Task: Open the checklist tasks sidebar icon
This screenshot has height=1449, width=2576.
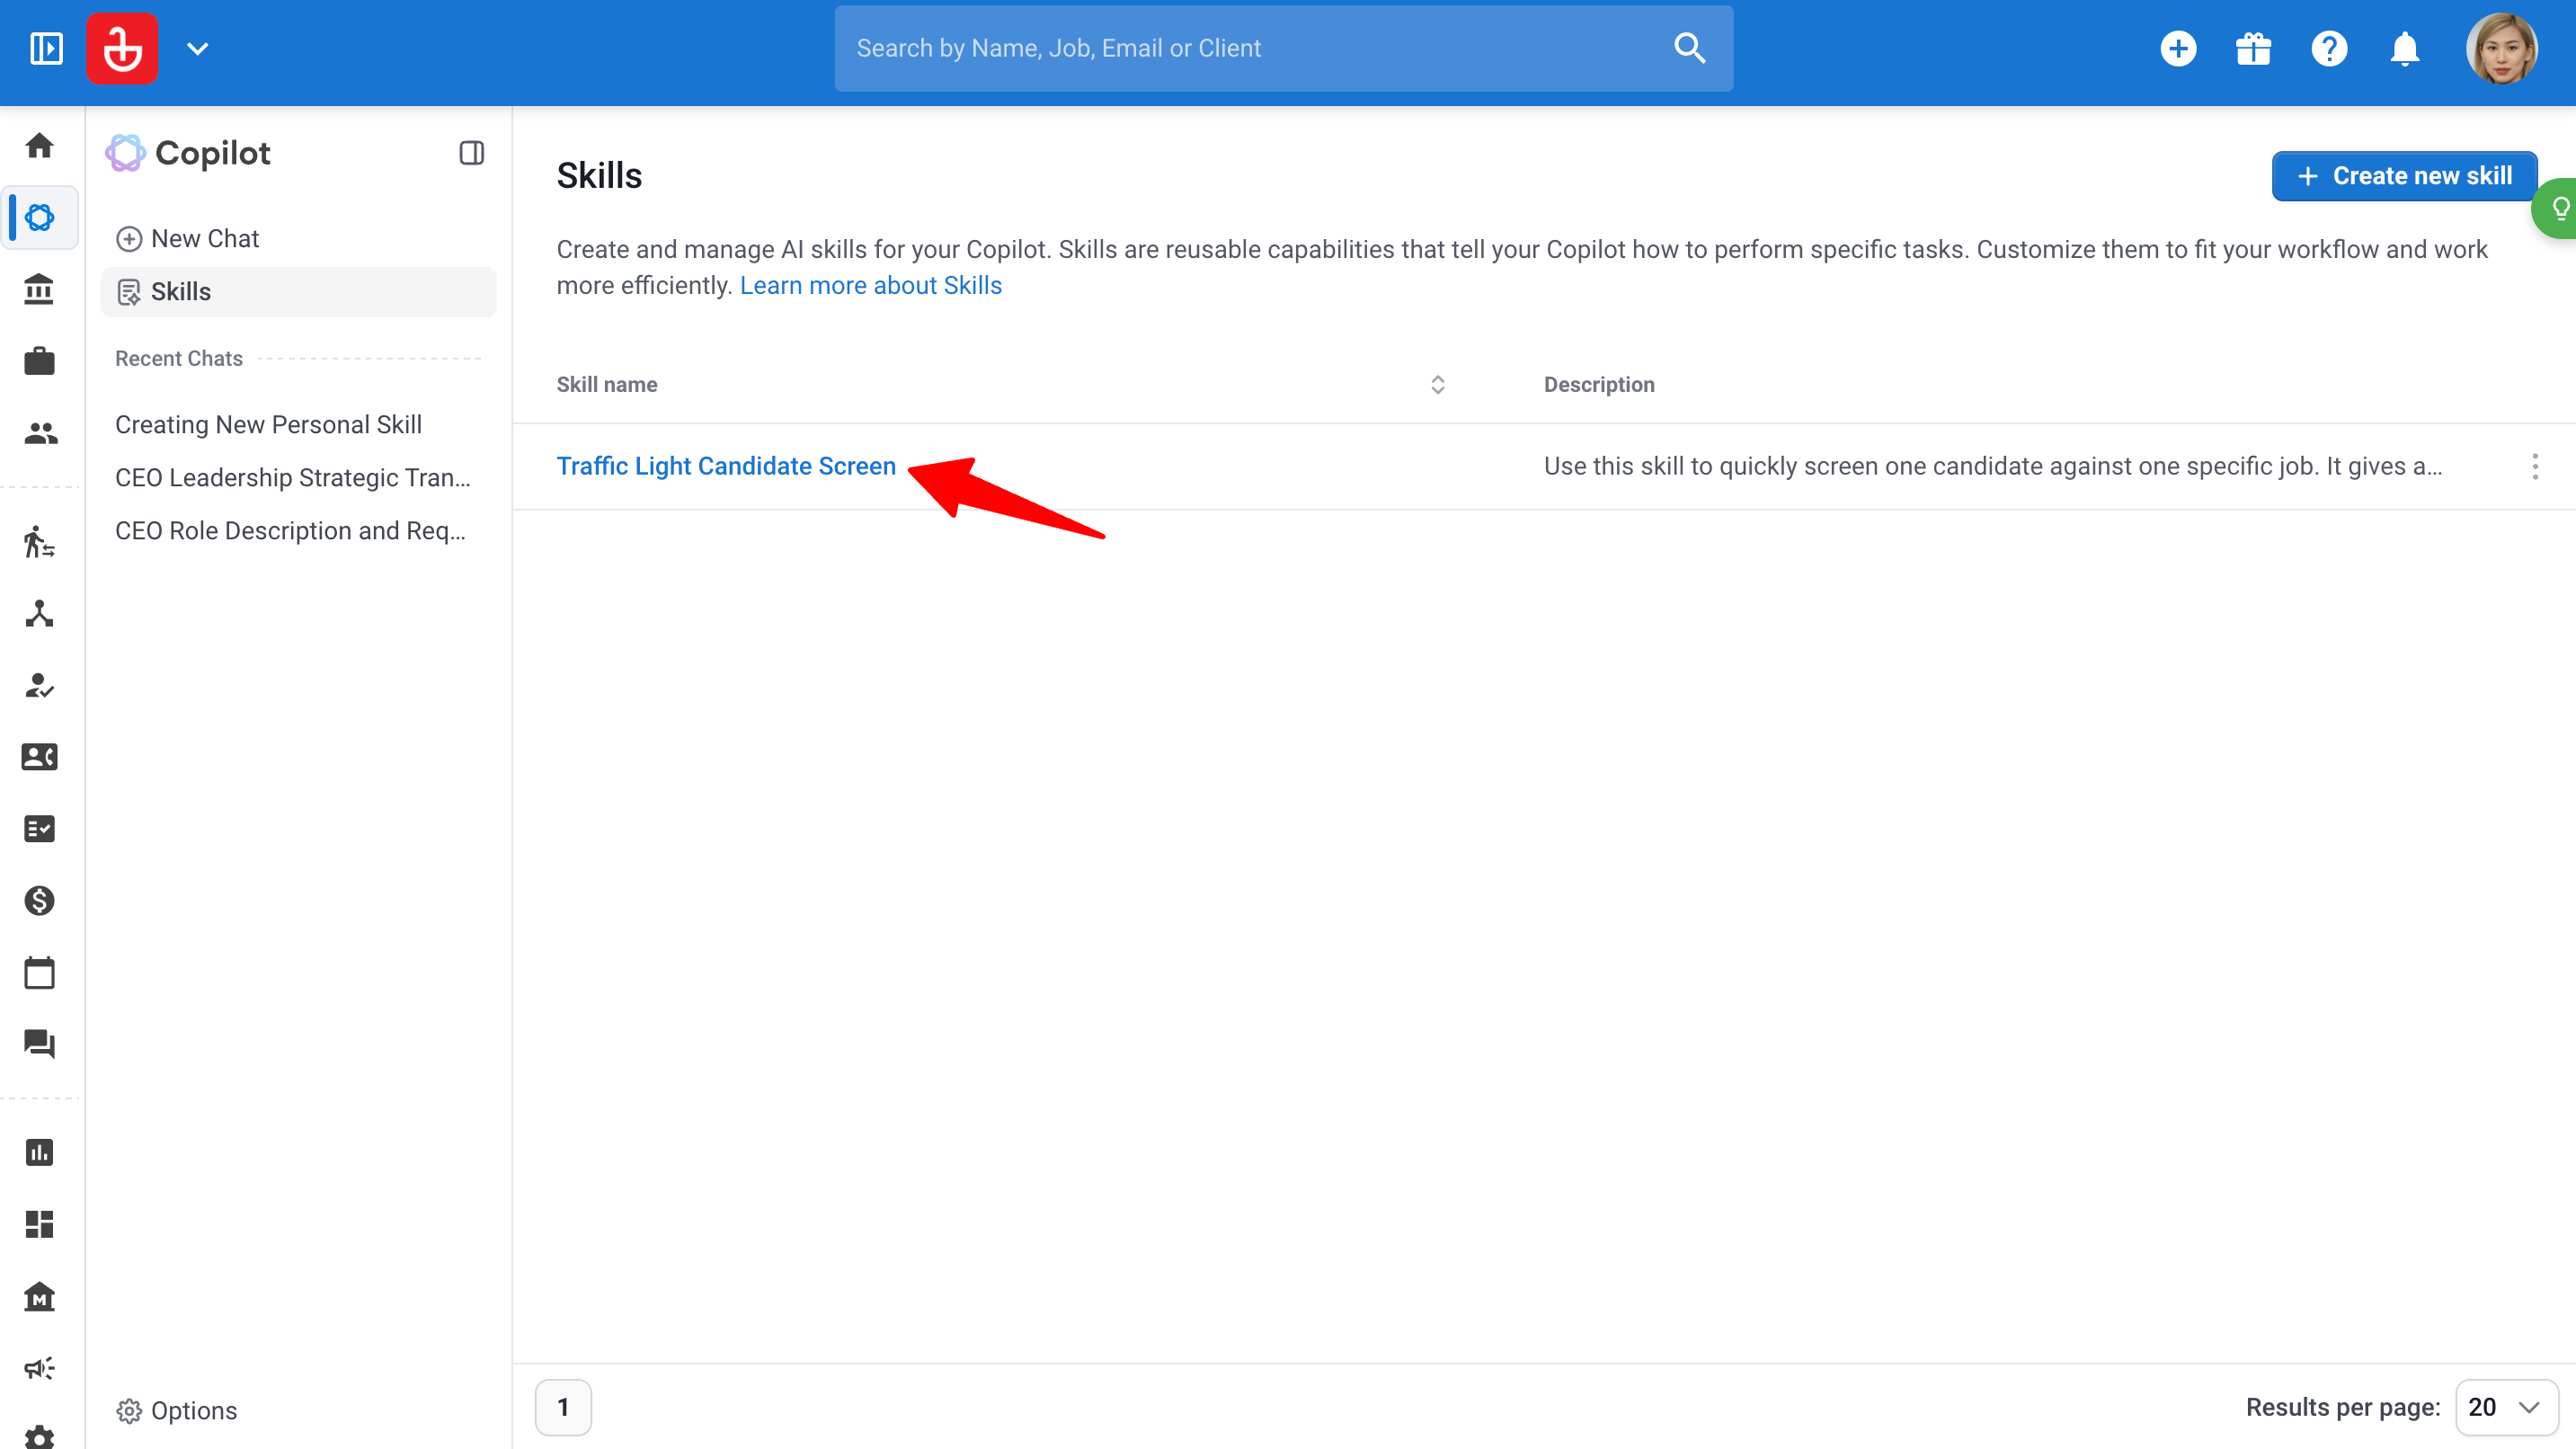Action: pos(39,829)
